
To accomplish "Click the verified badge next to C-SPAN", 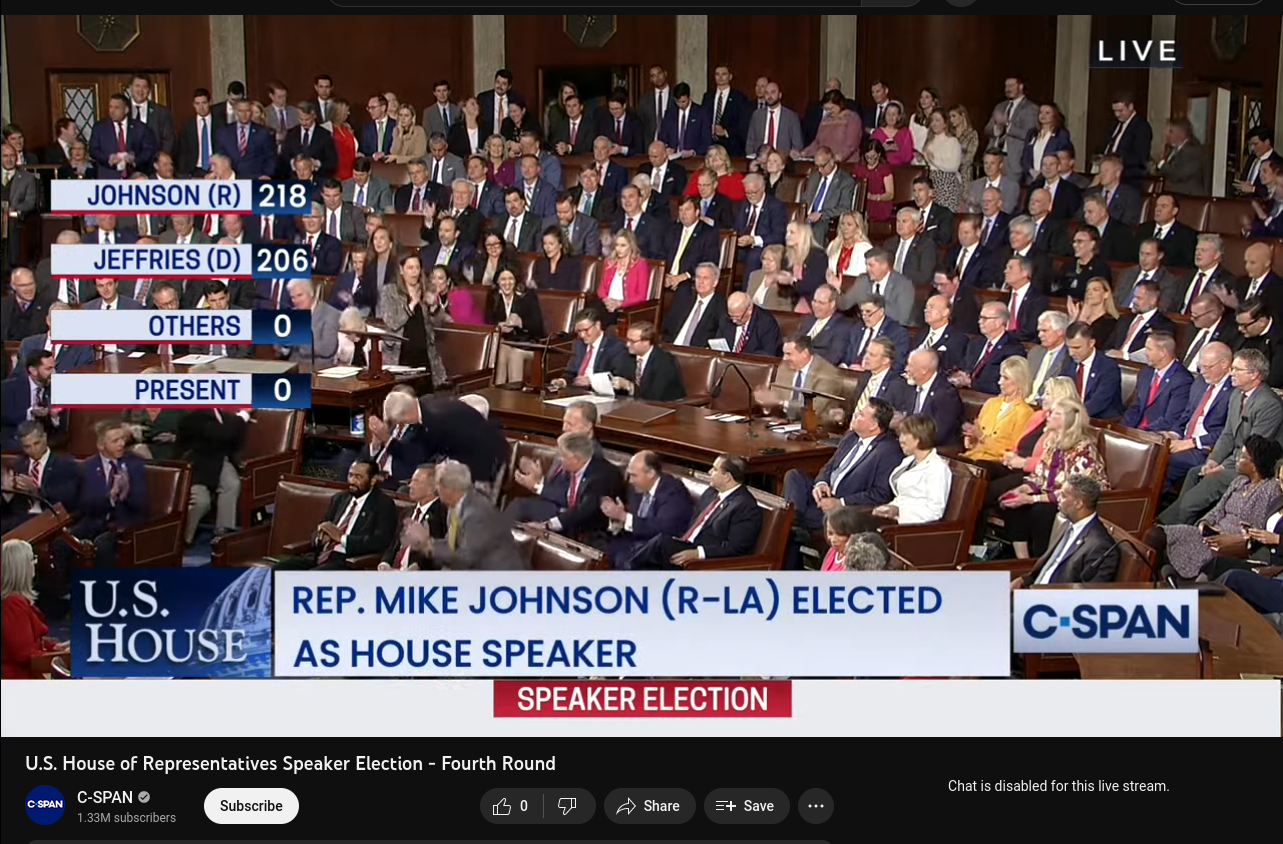I will click(144, 797).
